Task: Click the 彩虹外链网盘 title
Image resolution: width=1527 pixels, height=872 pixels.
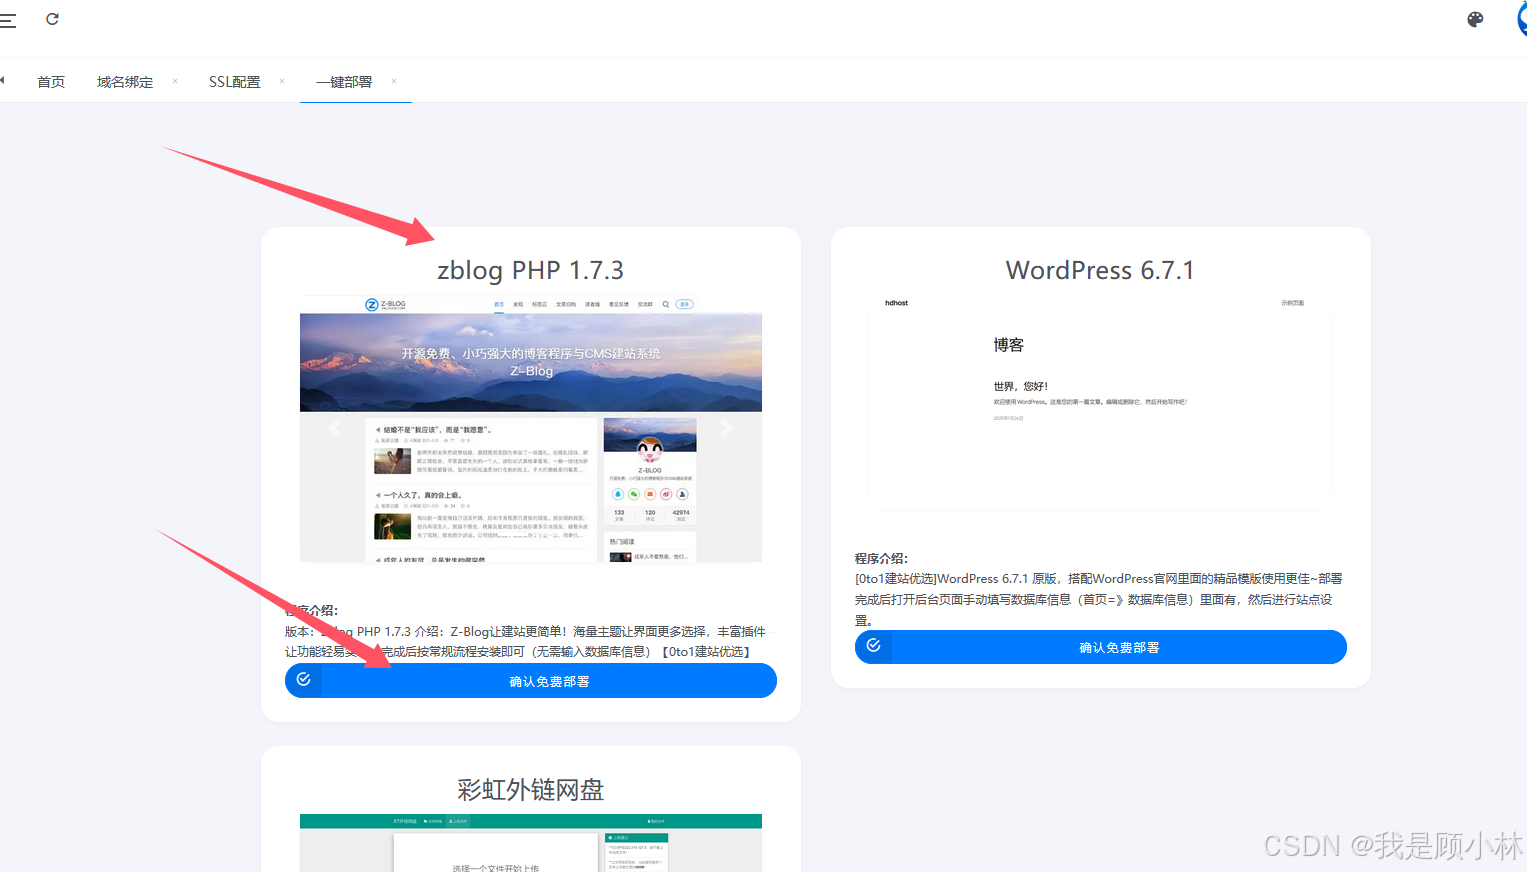Action: tap(531, 790)
